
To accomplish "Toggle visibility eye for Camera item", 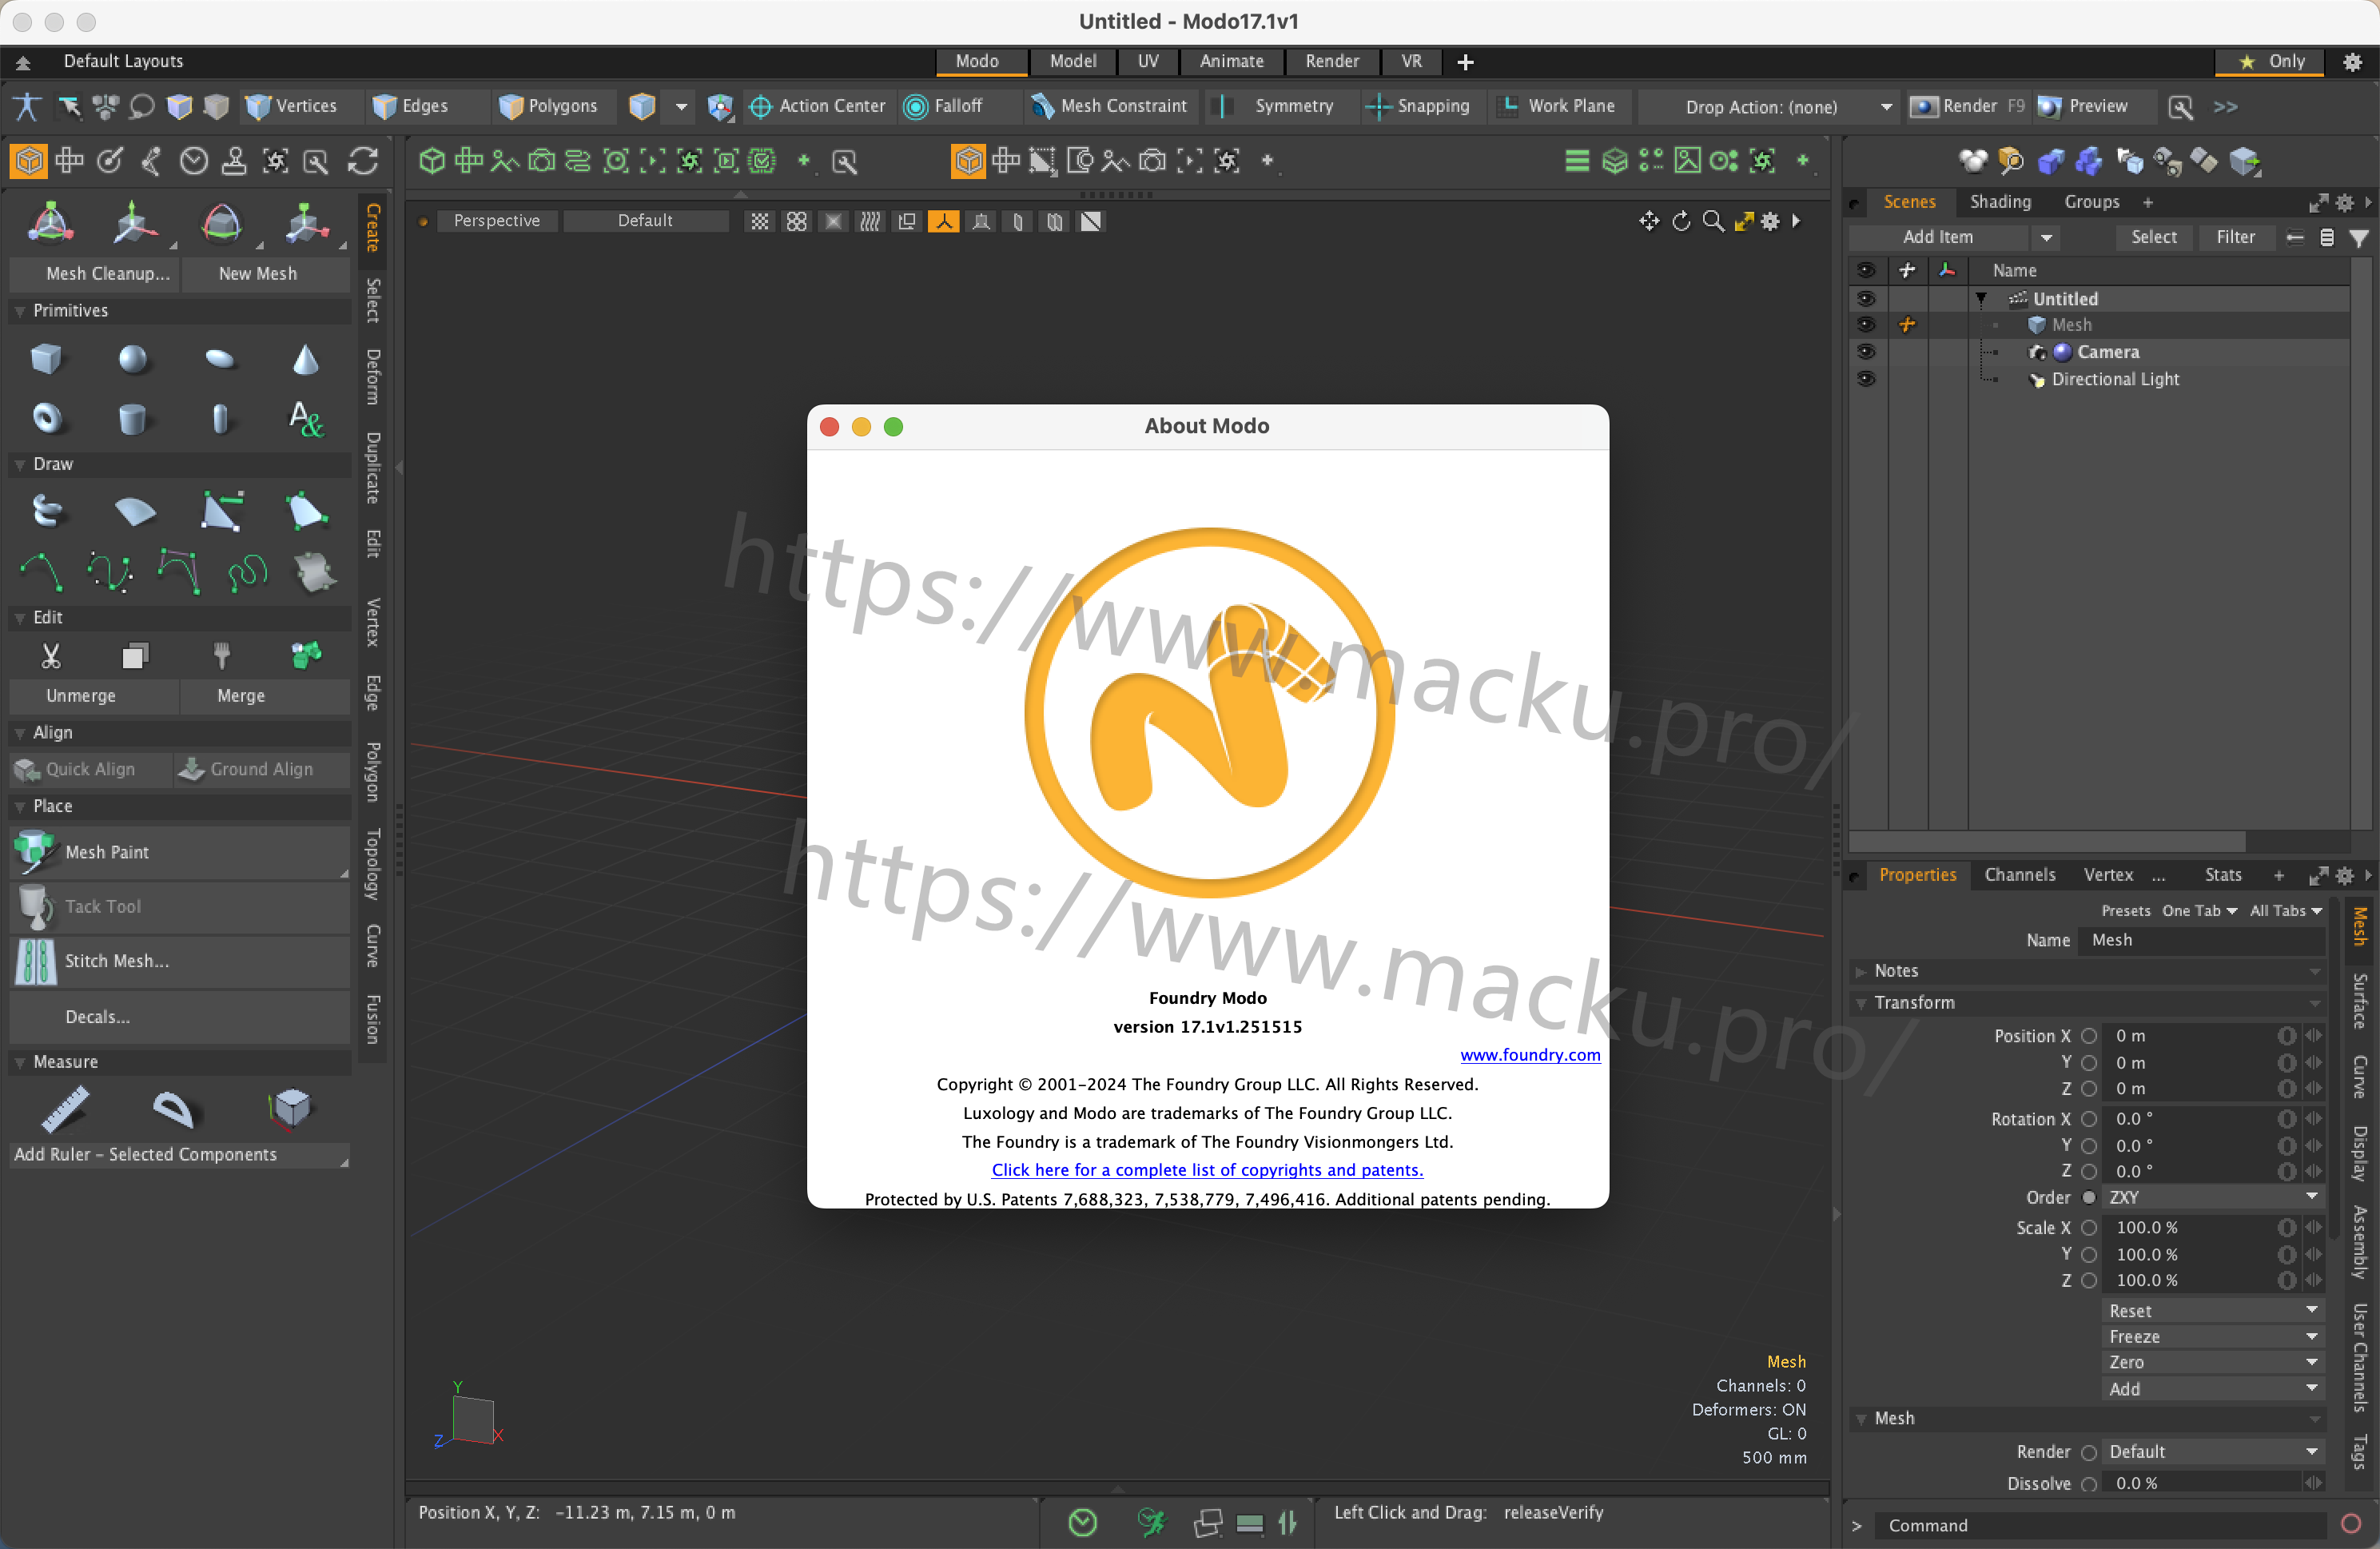I will point(1865,352).
